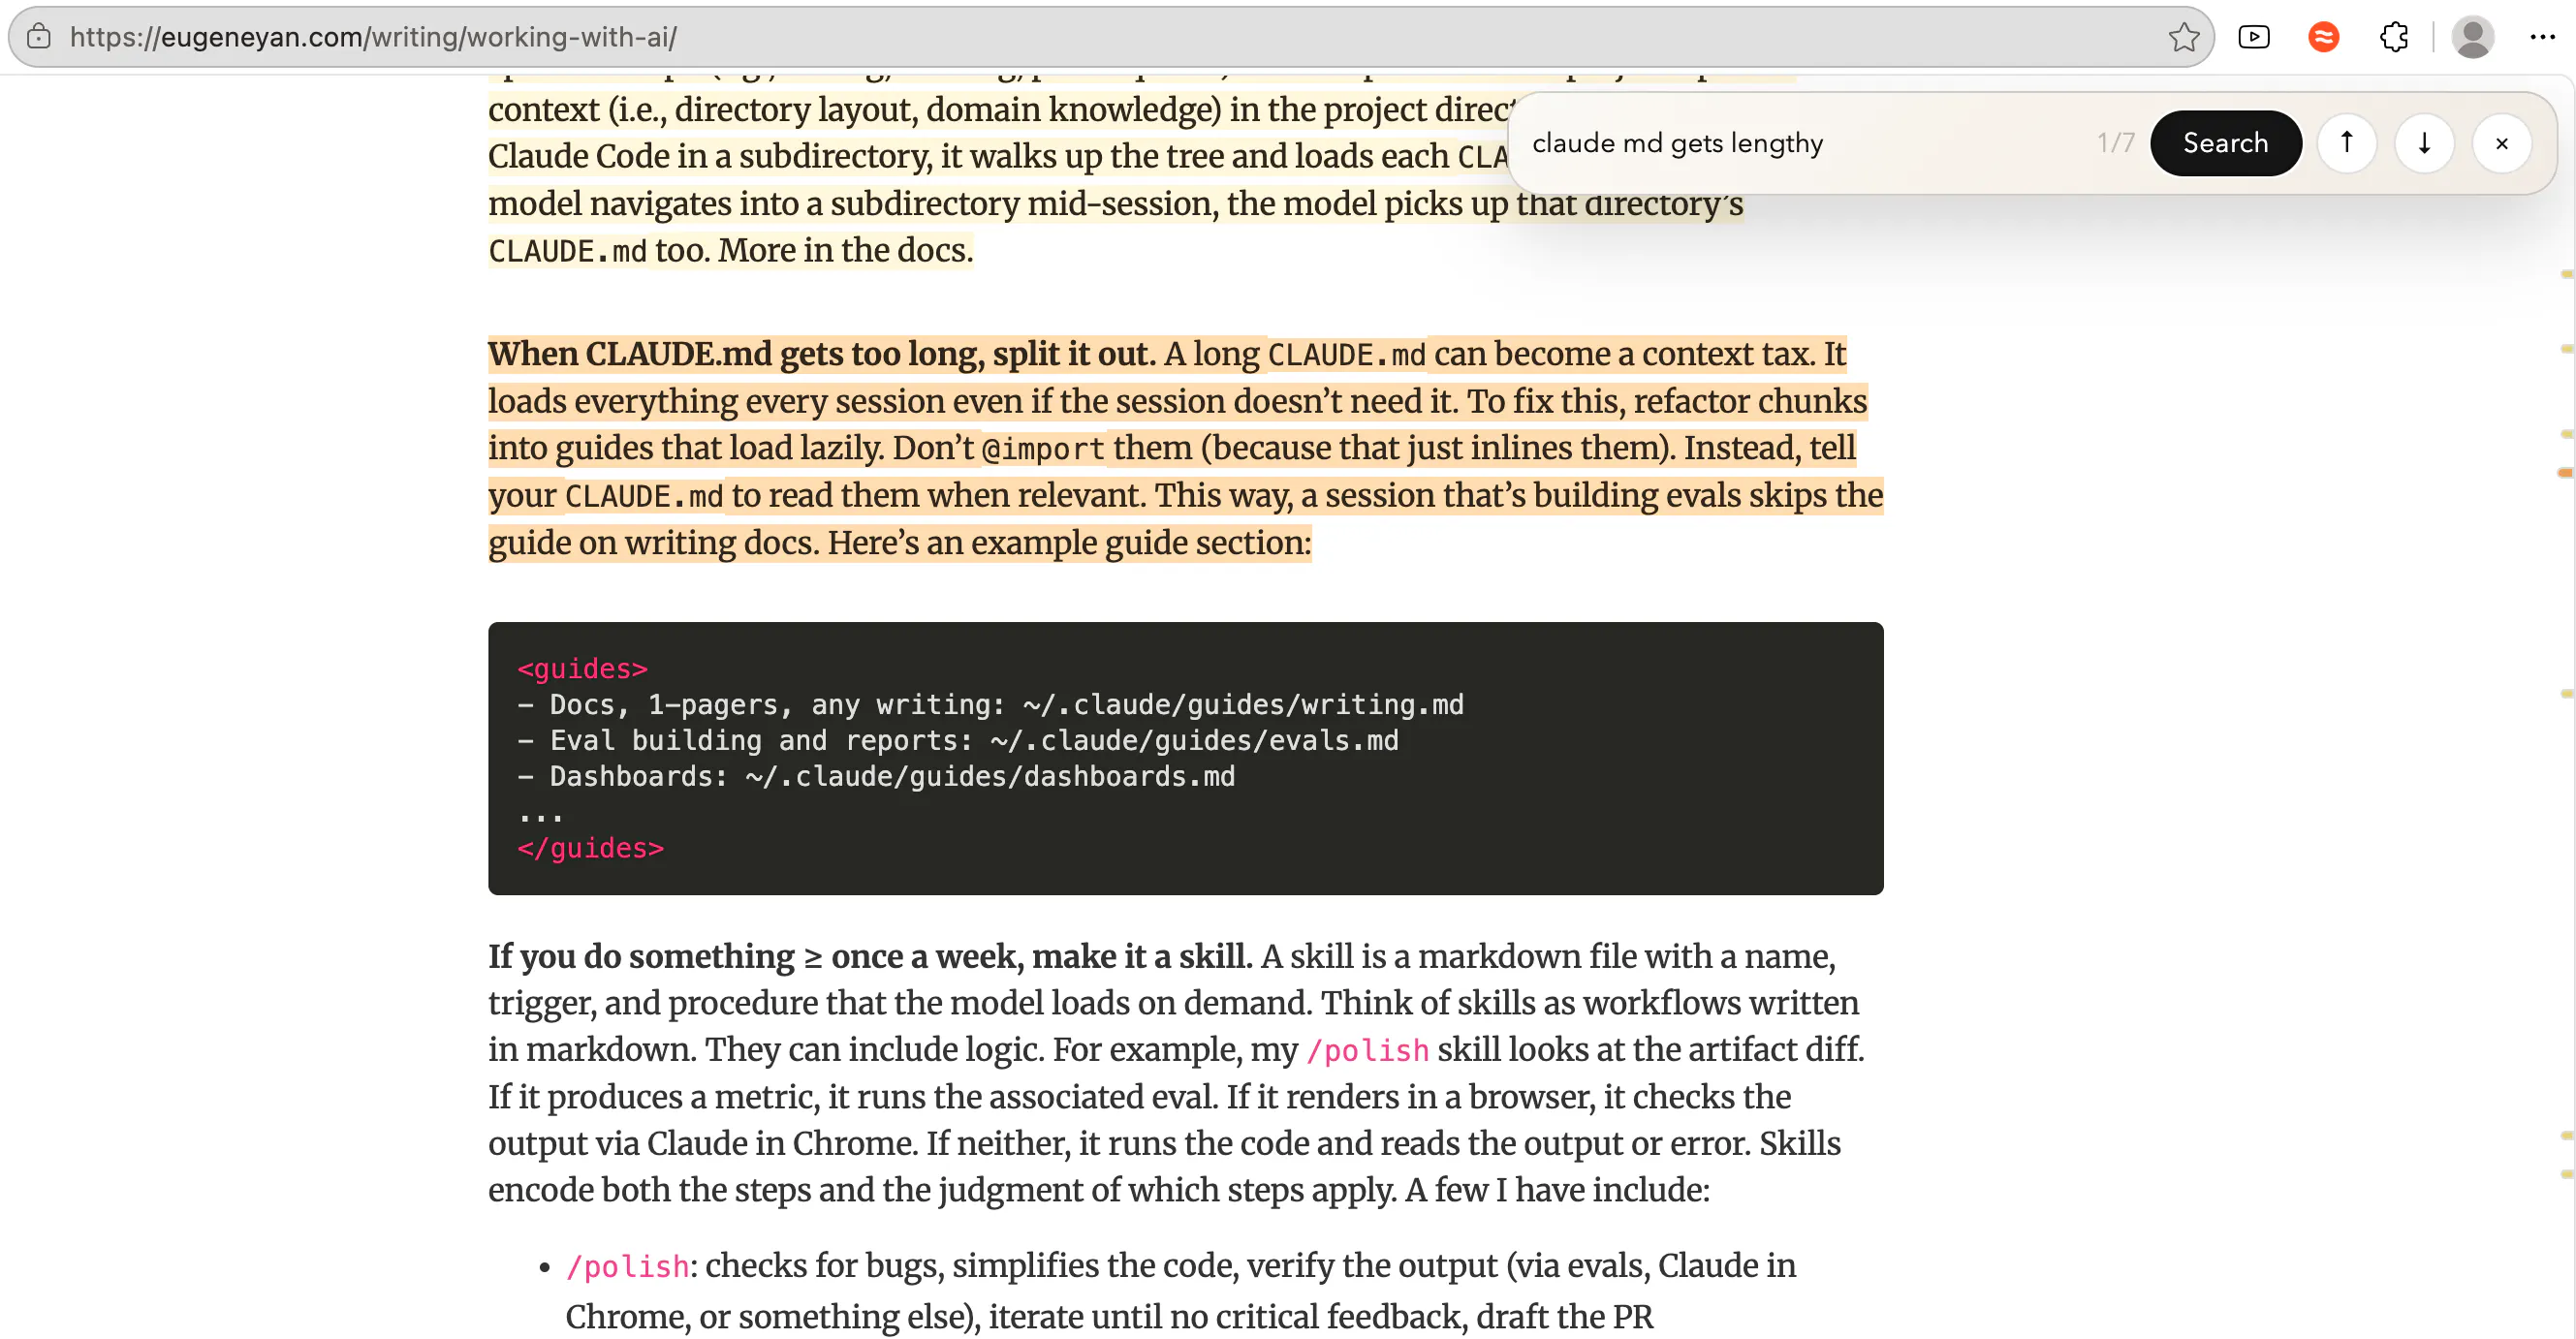Focus the search field with 'claude md gets lengthy'
The width and height of the screenshot is (2576, 1339).
click(x=1800, y=143)
